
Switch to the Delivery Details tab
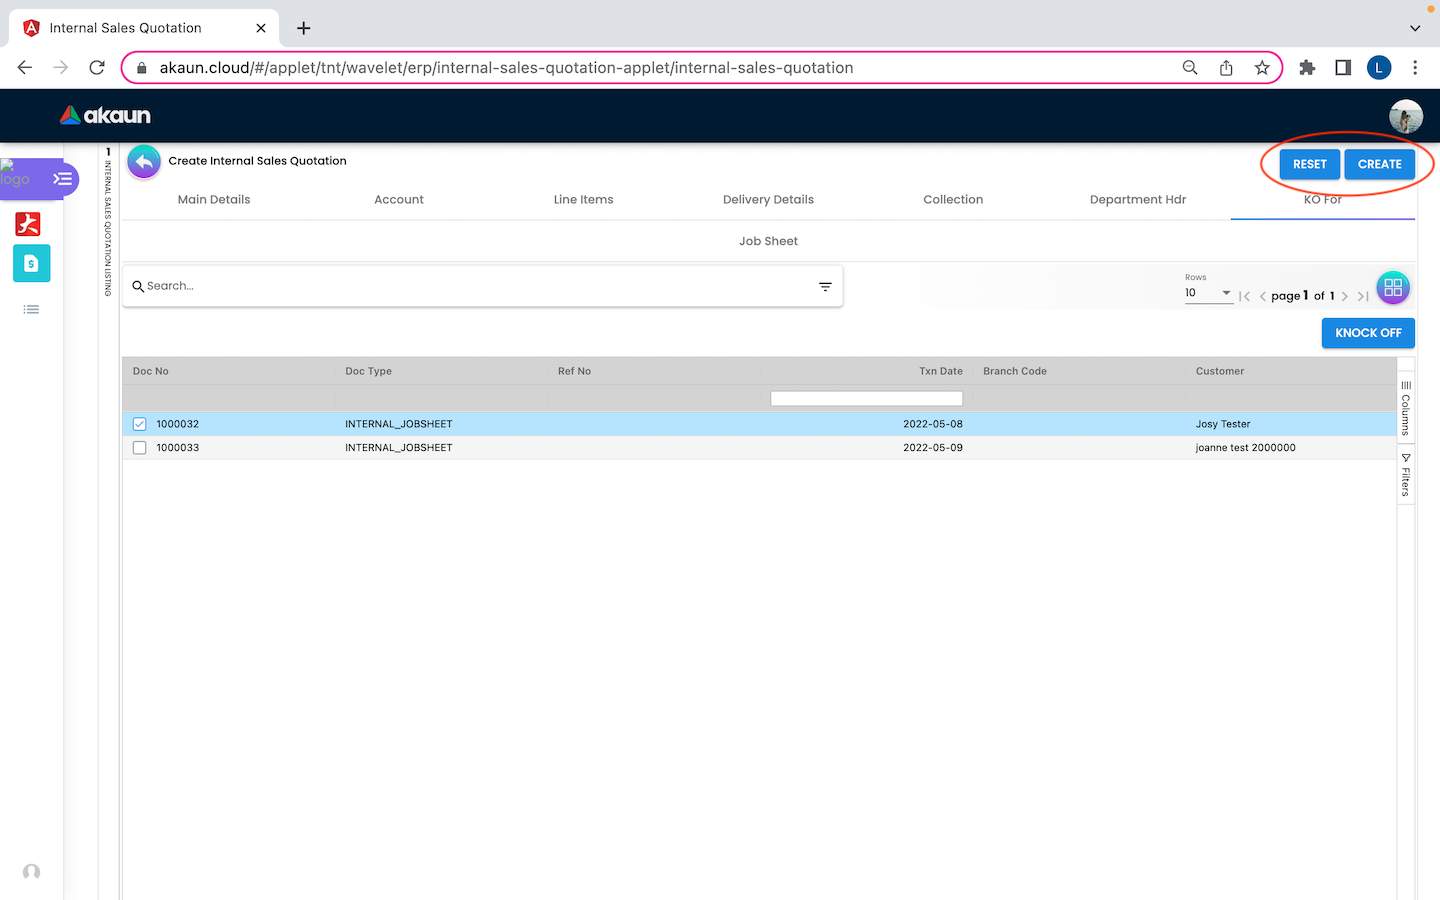click(768, 200)
